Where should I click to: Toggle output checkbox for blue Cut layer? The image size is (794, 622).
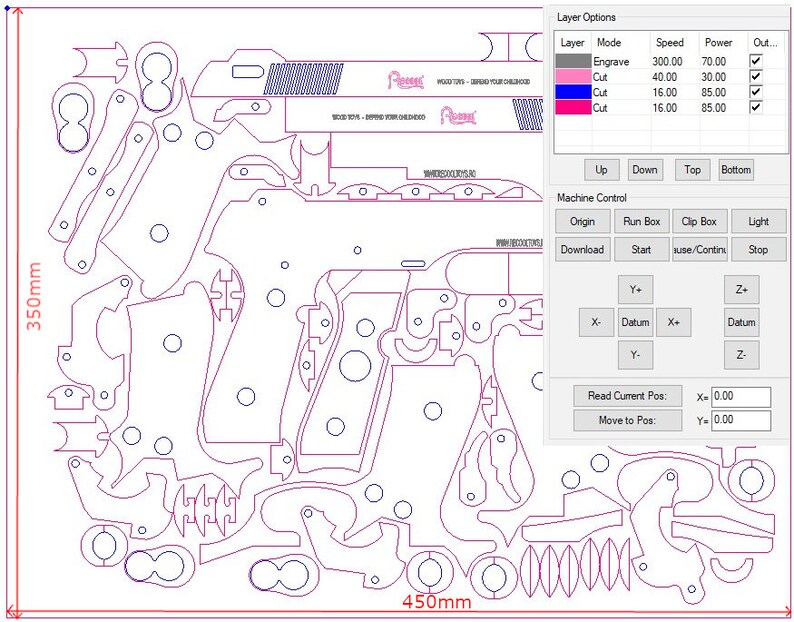pos(756,92)
